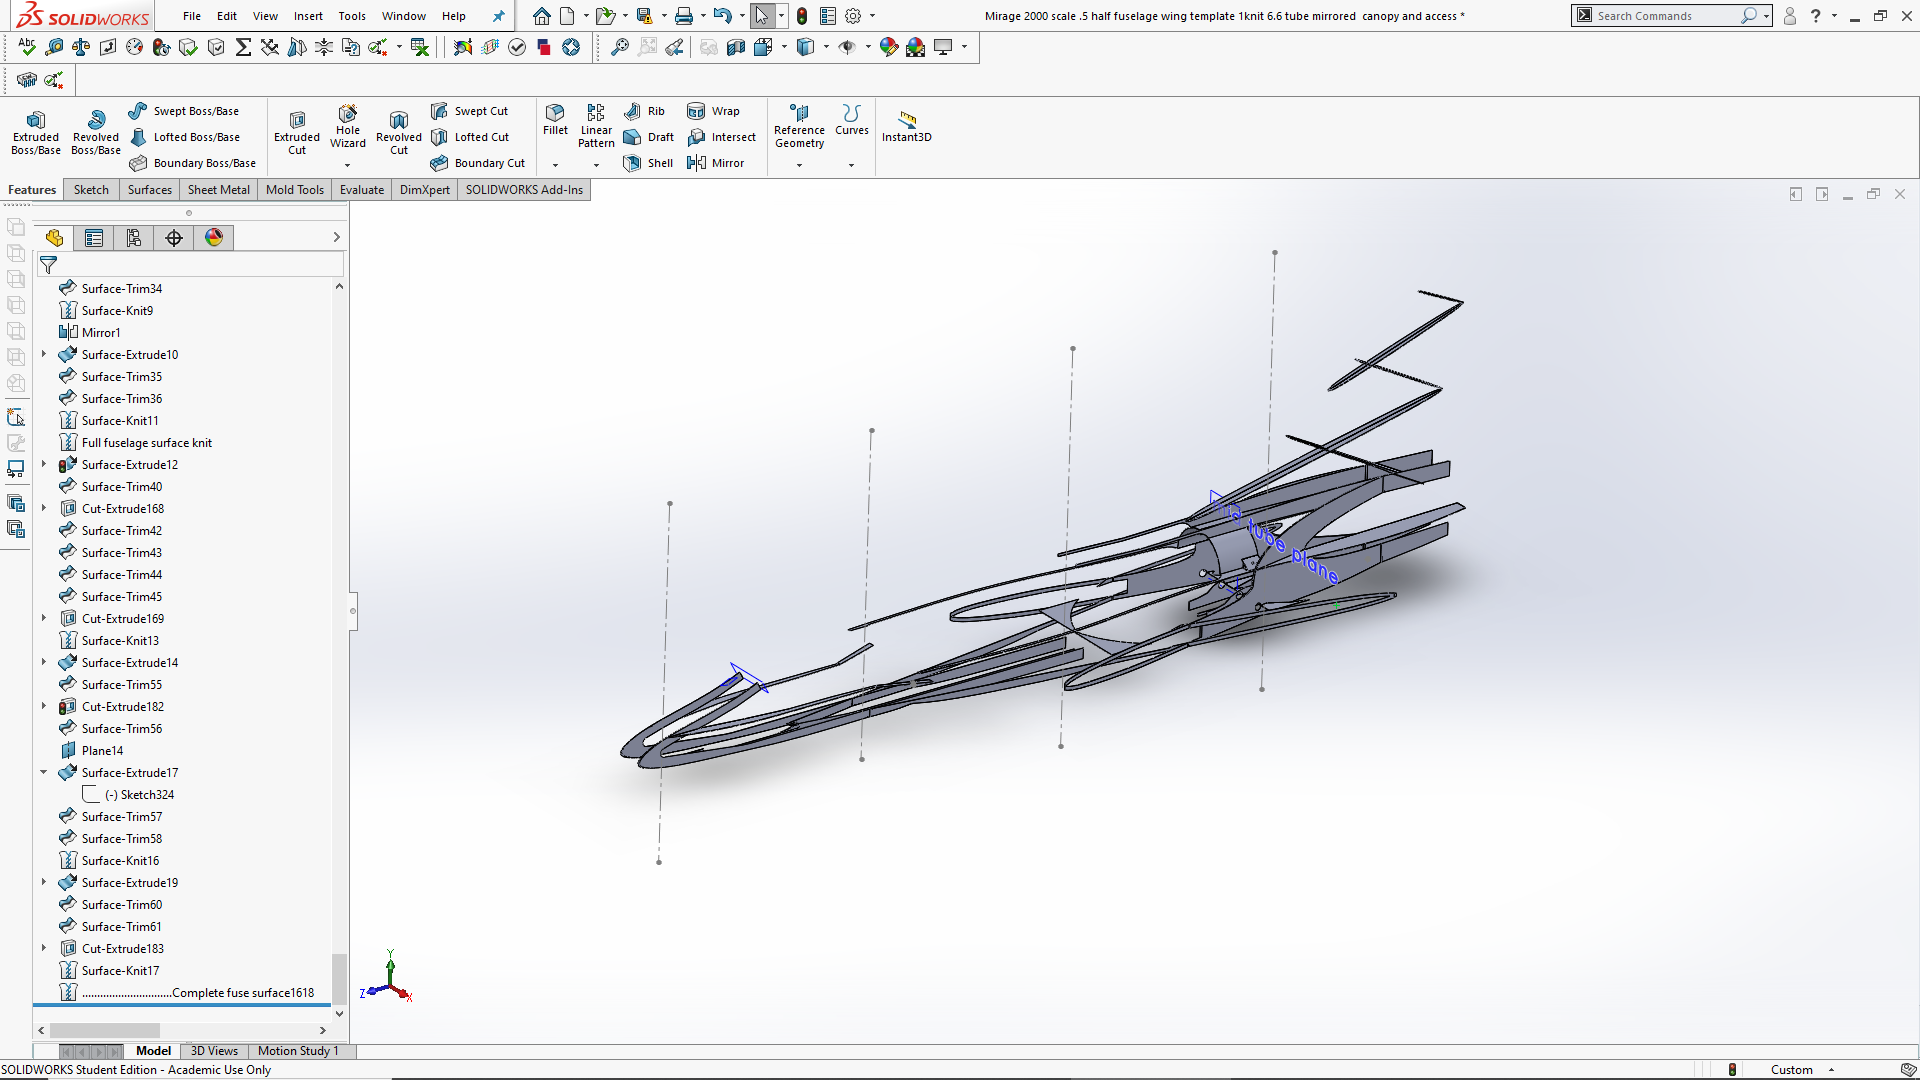Expand the Surface-Extrude10 feature

[x=44, y=354]
